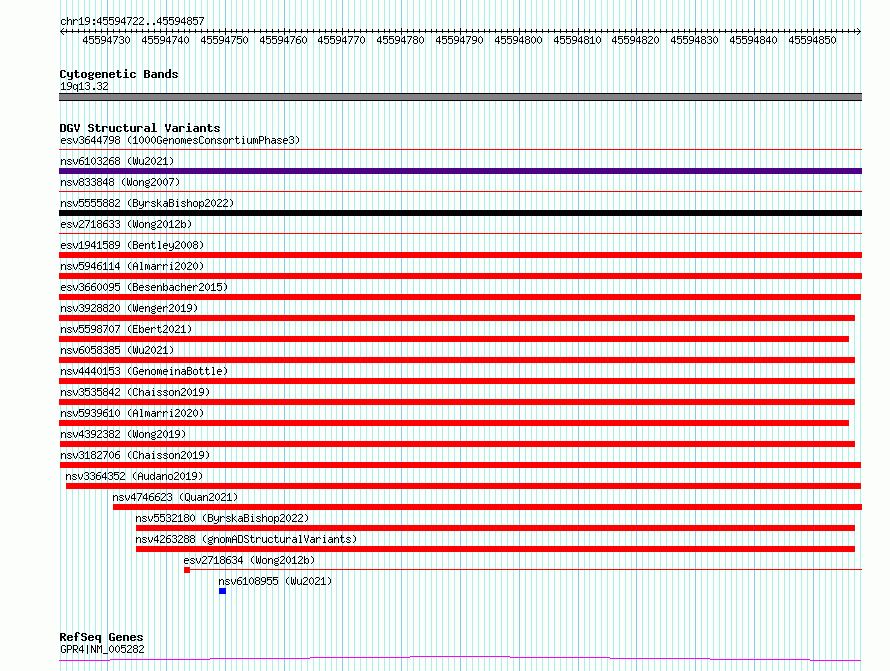
Task: Select the nsv5532180 (ByrskaBishop2022) variant label
Action: pos(222,518)
